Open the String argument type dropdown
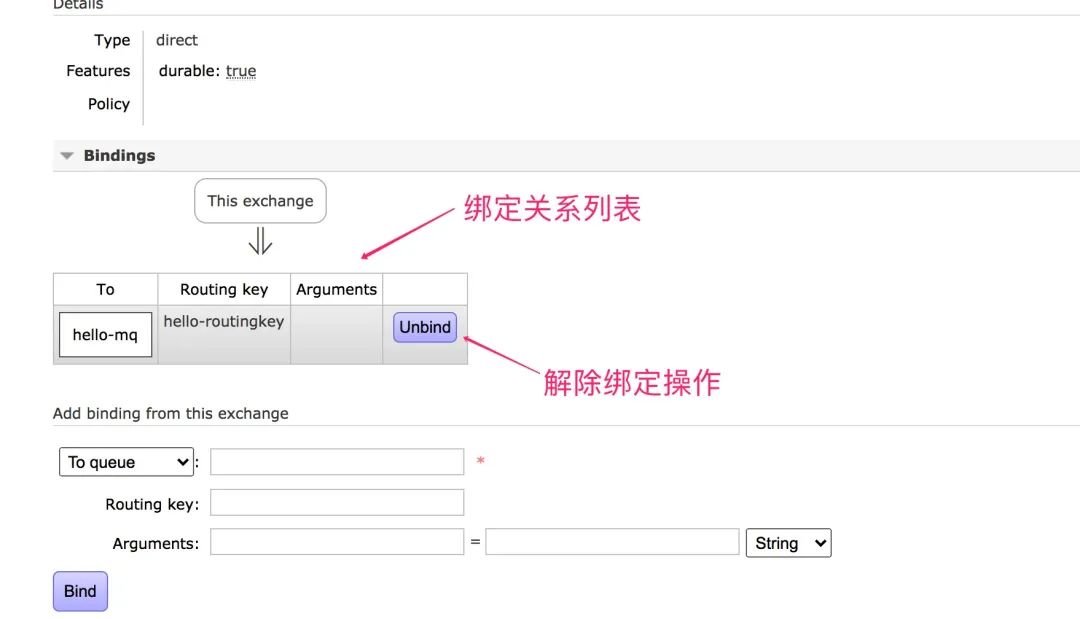1080x619 pixels. click(788, 543)
